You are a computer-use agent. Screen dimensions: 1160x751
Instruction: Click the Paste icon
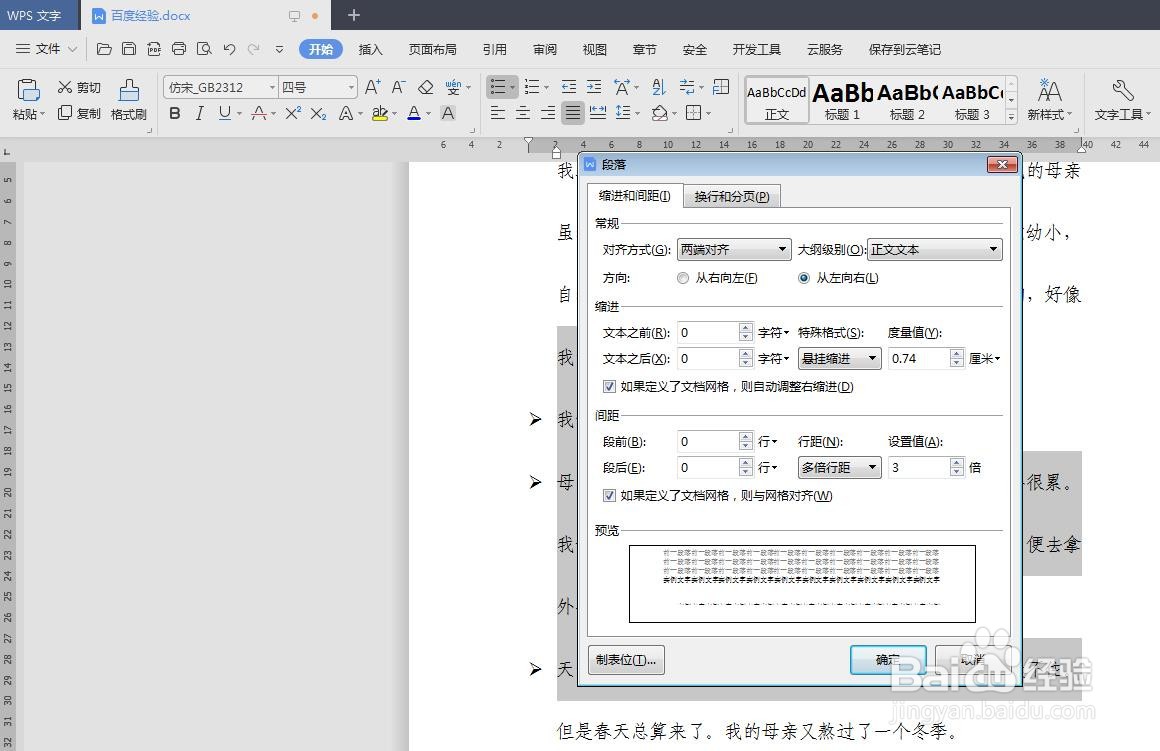28,90
